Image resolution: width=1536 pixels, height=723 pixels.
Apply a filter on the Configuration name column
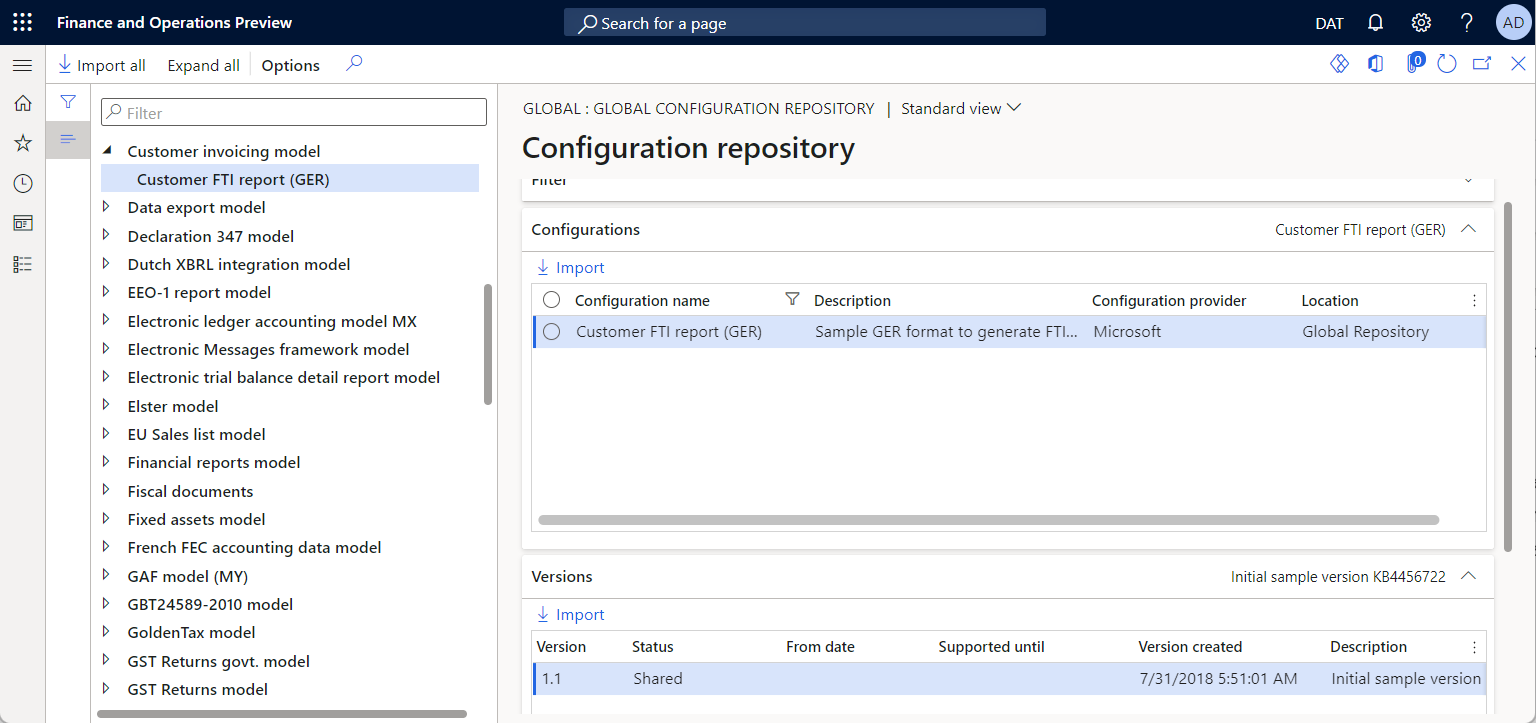[x=792, y=299]
